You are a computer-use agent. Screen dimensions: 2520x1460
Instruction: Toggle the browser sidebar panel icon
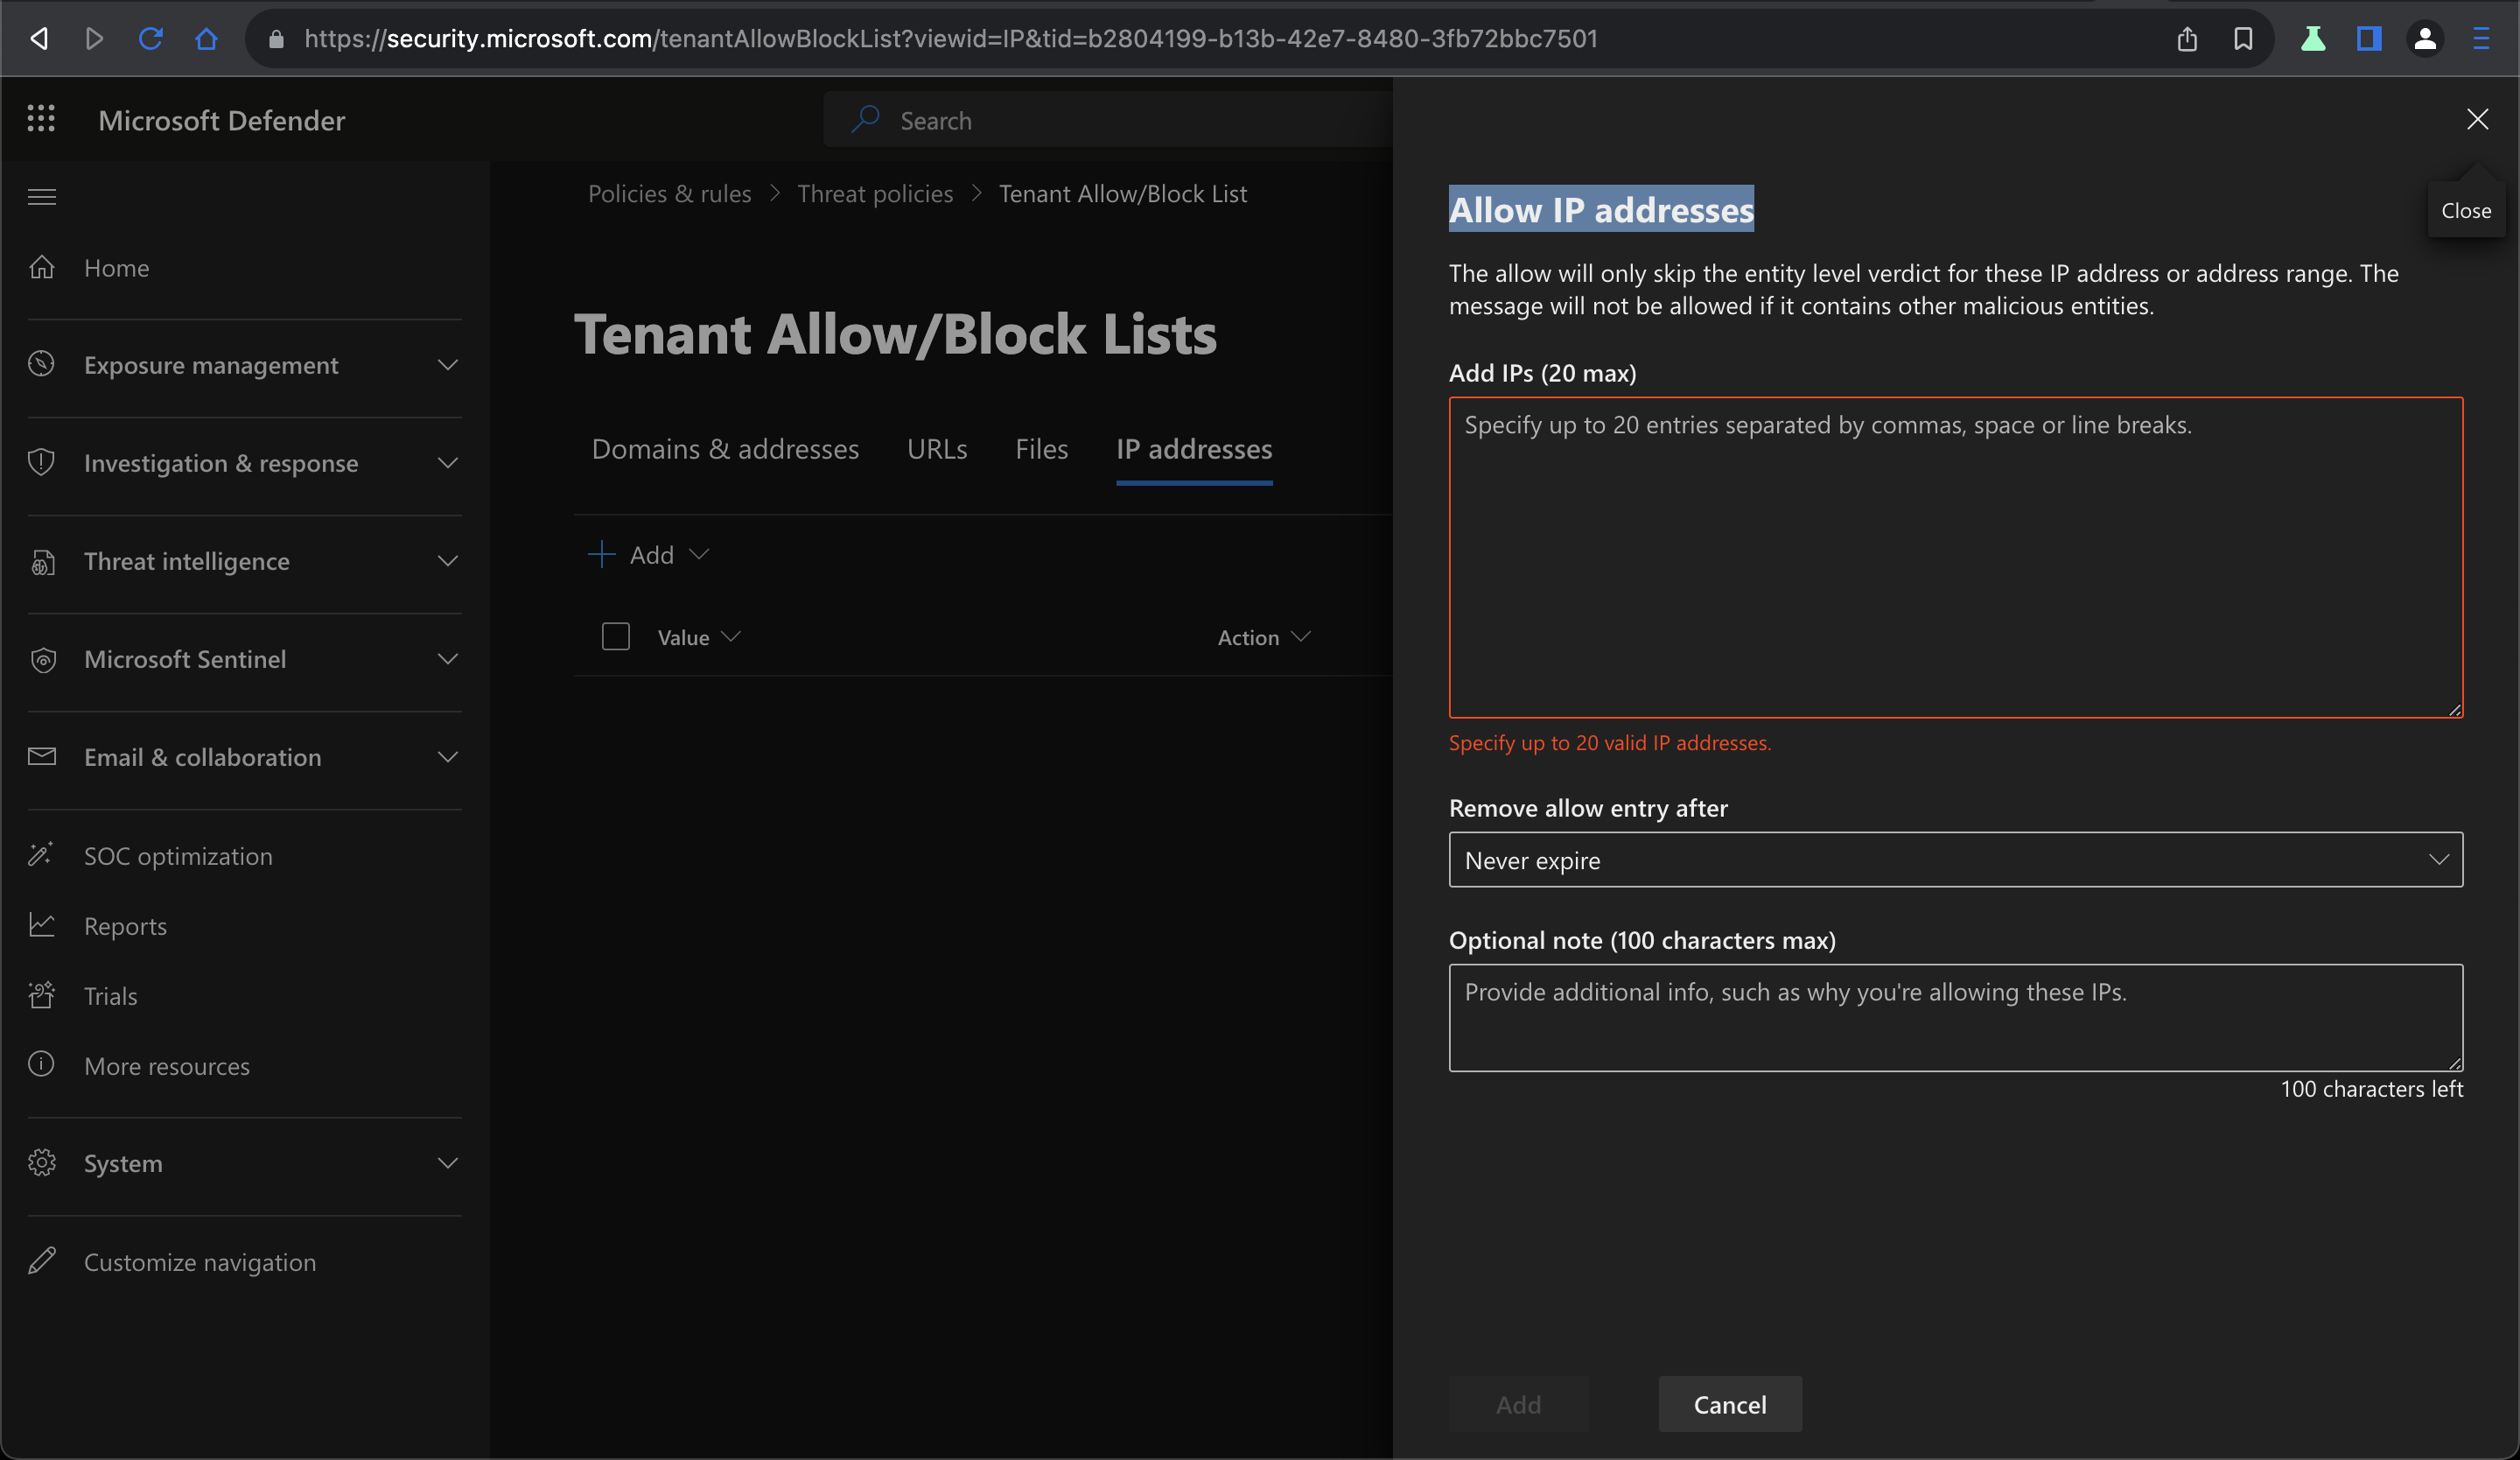(2369, 38)
